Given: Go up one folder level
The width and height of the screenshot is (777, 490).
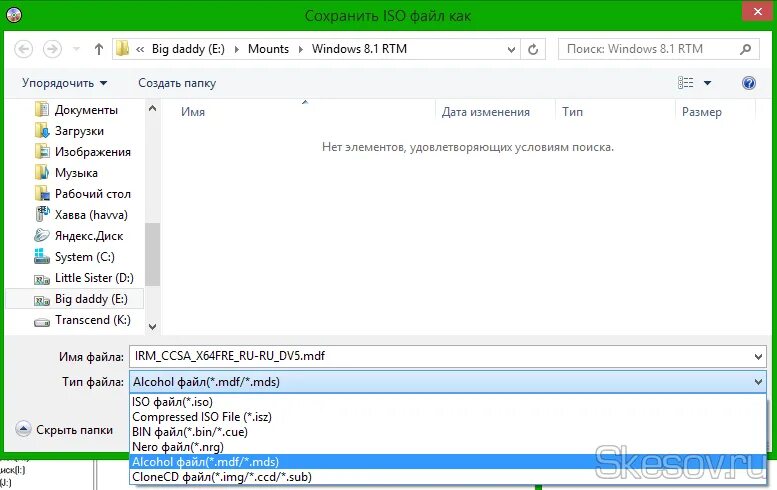Looking at the screenshot, I should click(x=99, y=49).
